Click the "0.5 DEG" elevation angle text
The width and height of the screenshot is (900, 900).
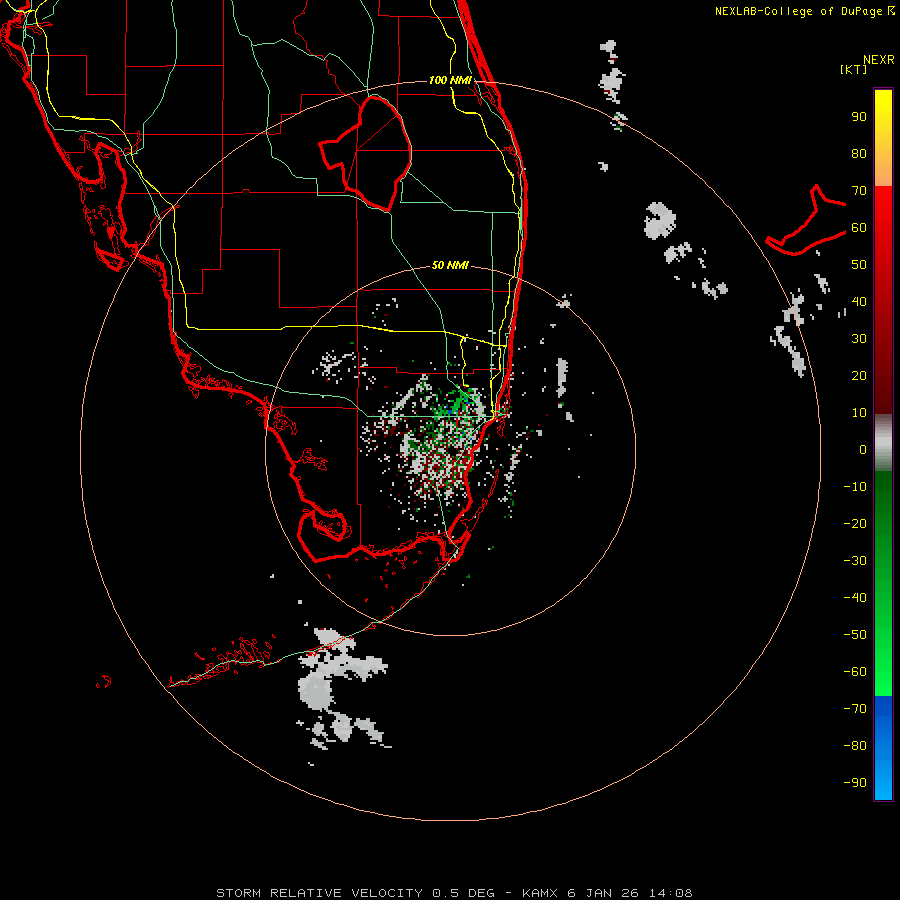pos(463,893)
